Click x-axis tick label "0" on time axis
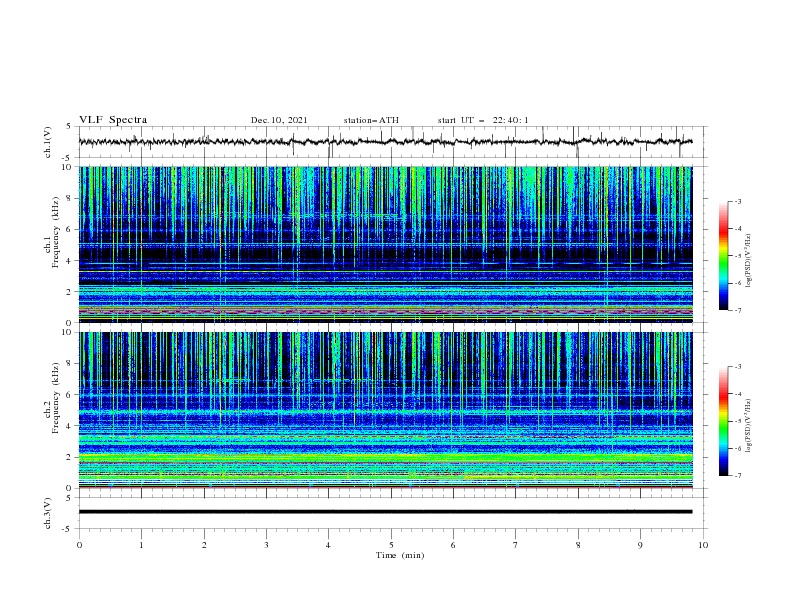This screenshot has height=612, width=792. pyautogui.click(x=79, y=545)
